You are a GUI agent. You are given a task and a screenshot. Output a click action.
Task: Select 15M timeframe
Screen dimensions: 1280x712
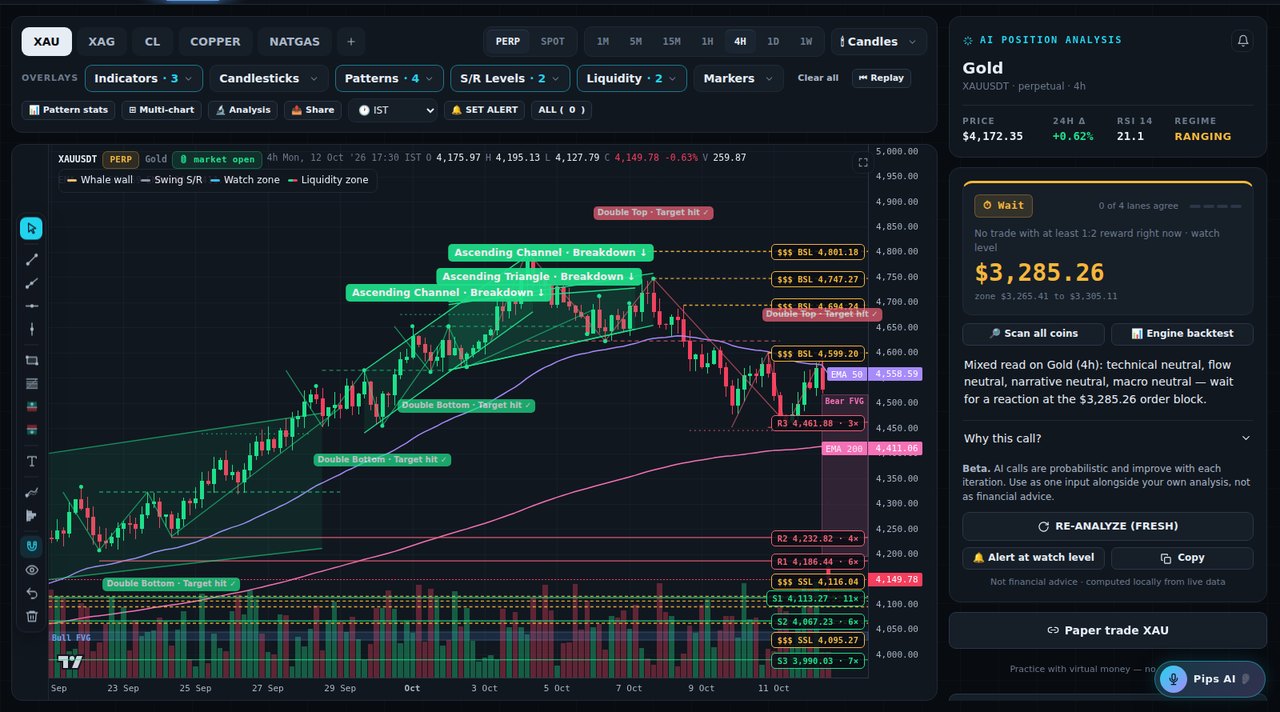point(672,42)
